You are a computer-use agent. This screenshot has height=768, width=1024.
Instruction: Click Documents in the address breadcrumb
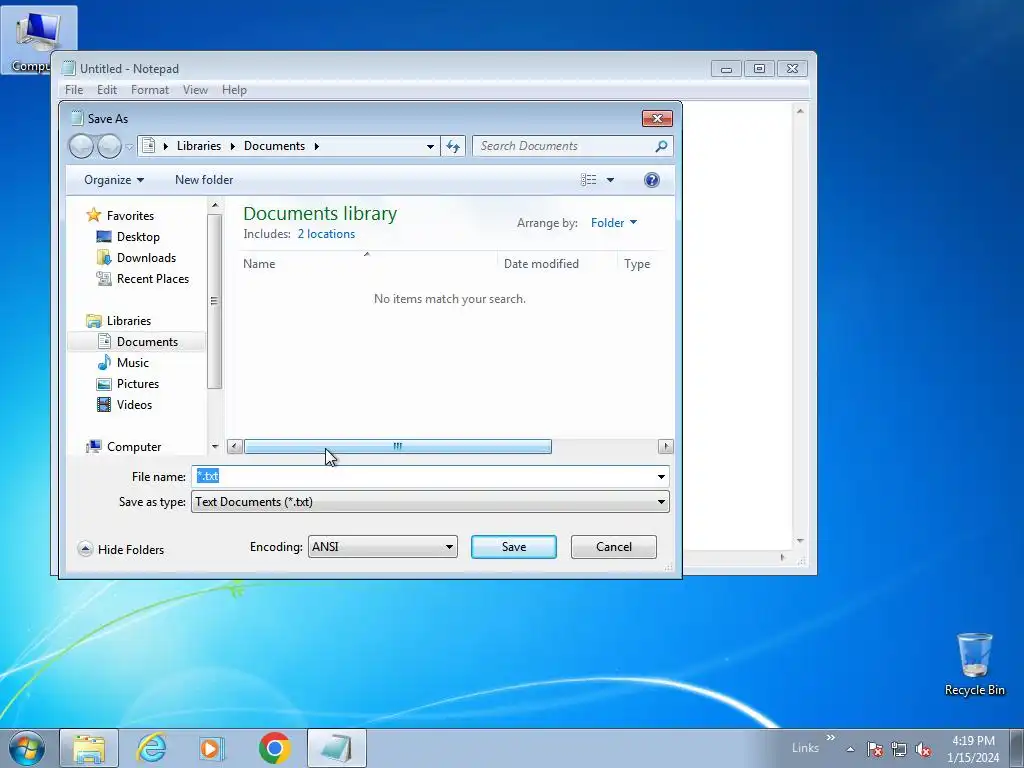pyautogui.click(x=274, y=146)
